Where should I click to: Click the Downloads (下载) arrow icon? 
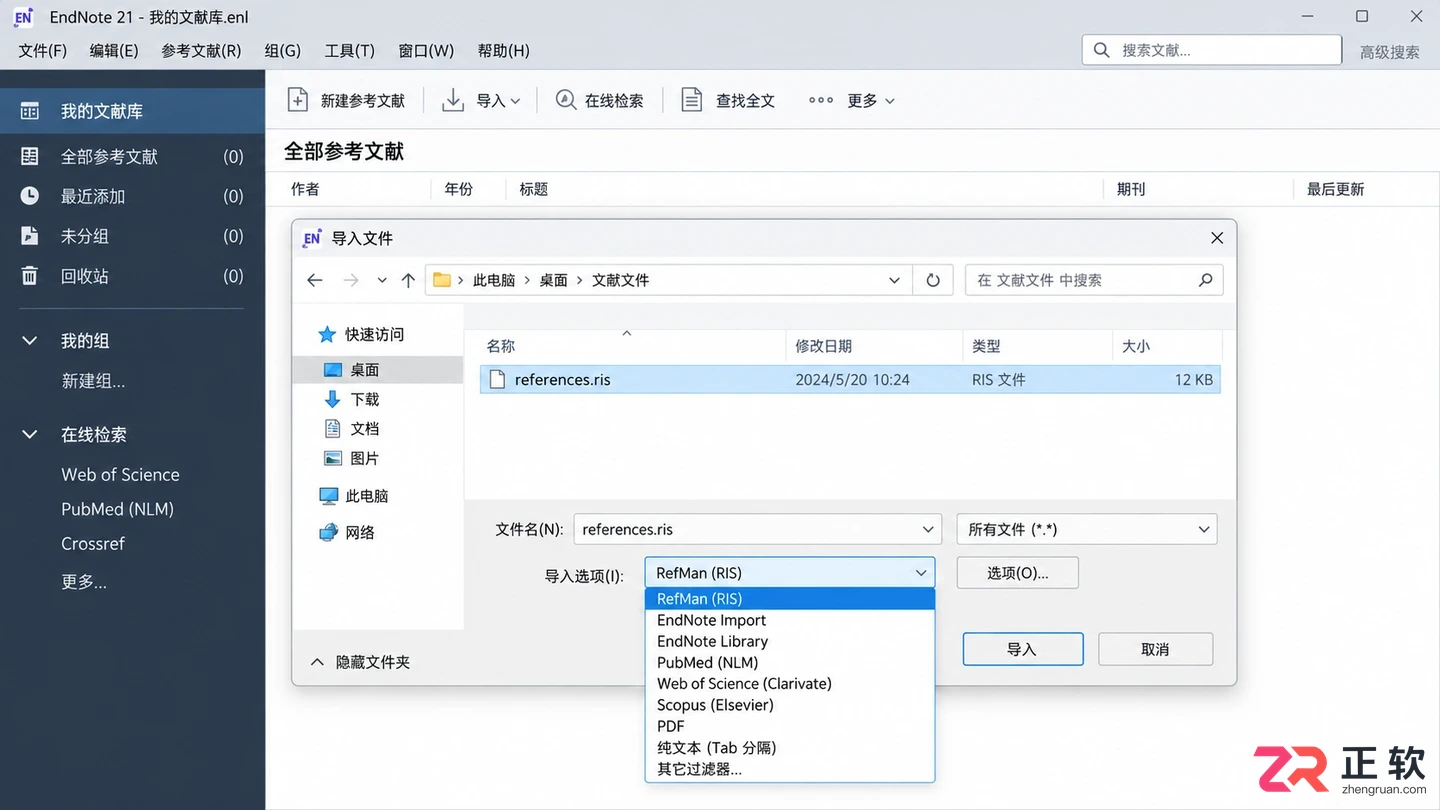click(333, 399)
